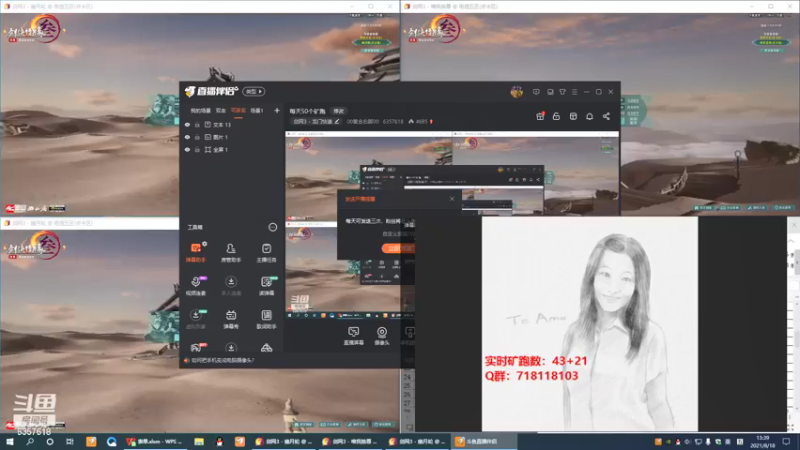The image size is (800, 450).
Task: Toggle visibility of 图片 1 source
Action: pyautogui.click(x=187, y=137)
